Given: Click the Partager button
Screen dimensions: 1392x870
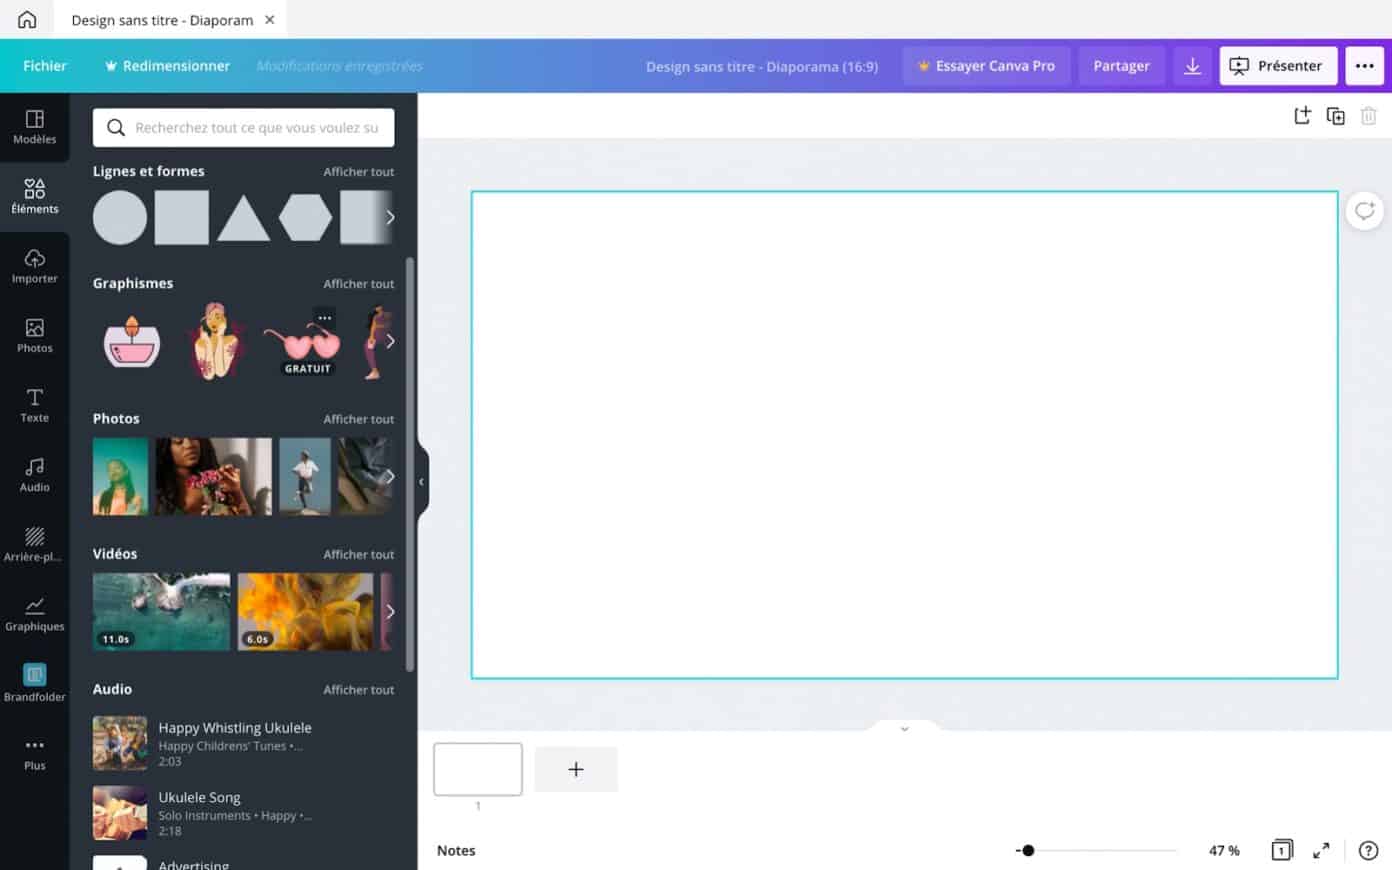Looking at the screenshot, I should [x=1121, y=65].
